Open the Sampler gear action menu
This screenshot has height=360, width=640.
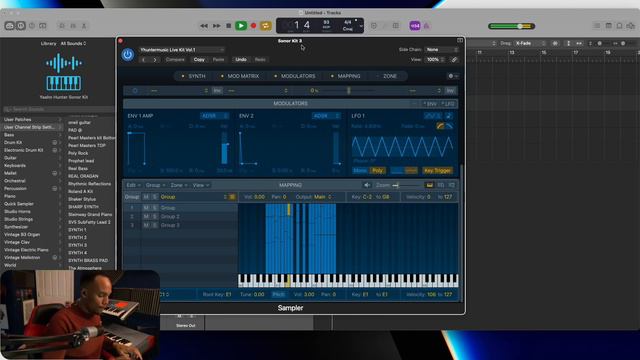click(x=453, y=76)
